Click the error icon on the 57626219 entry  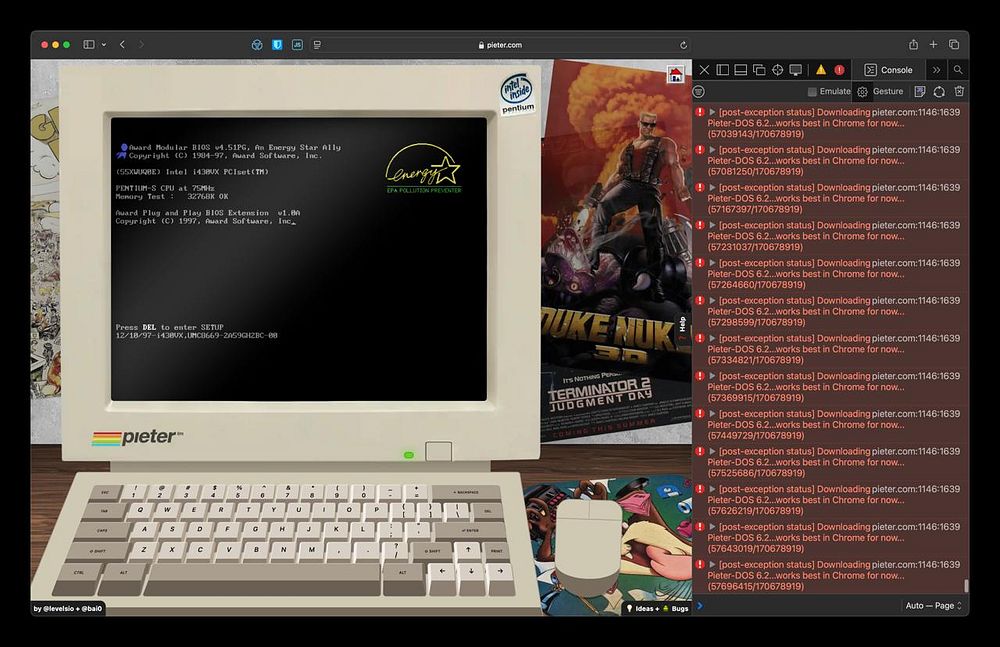(700, 489)
